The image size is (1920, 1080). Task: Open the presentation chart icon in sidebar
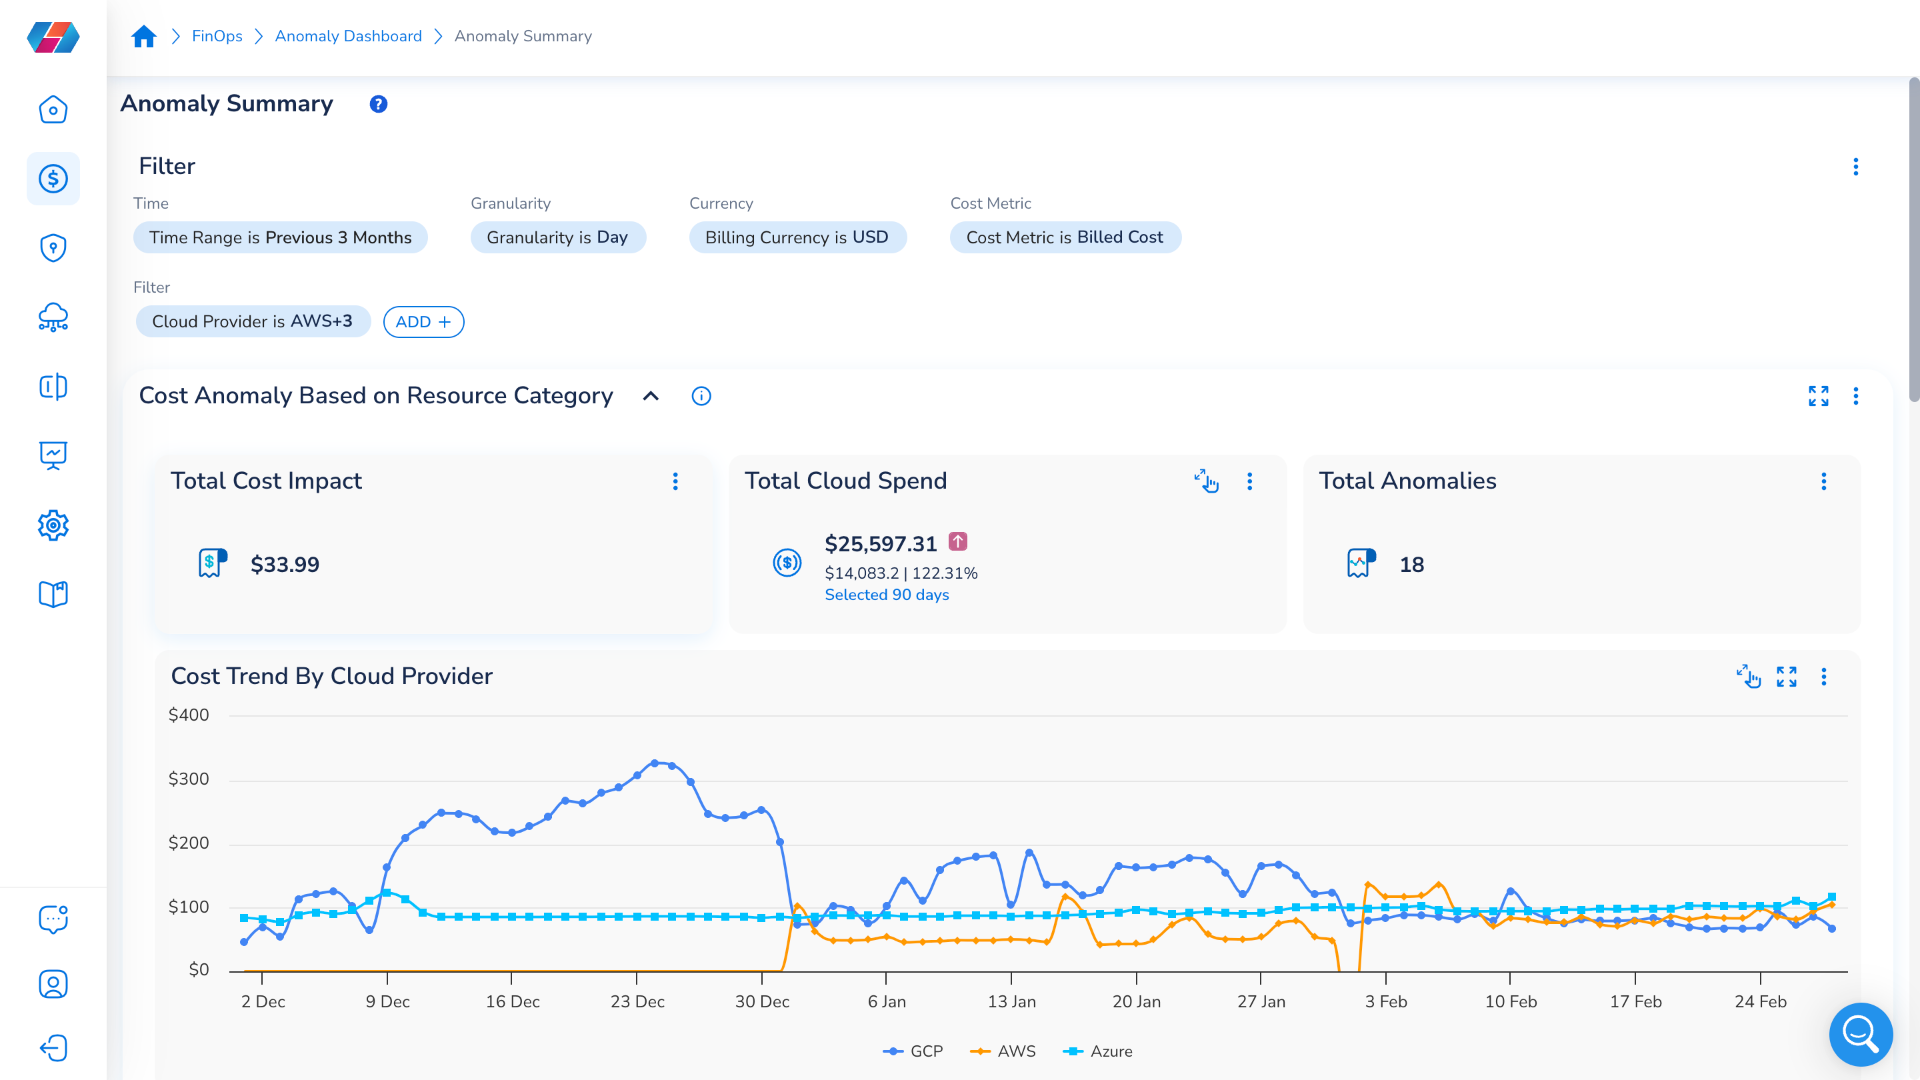tap(53, 456)
